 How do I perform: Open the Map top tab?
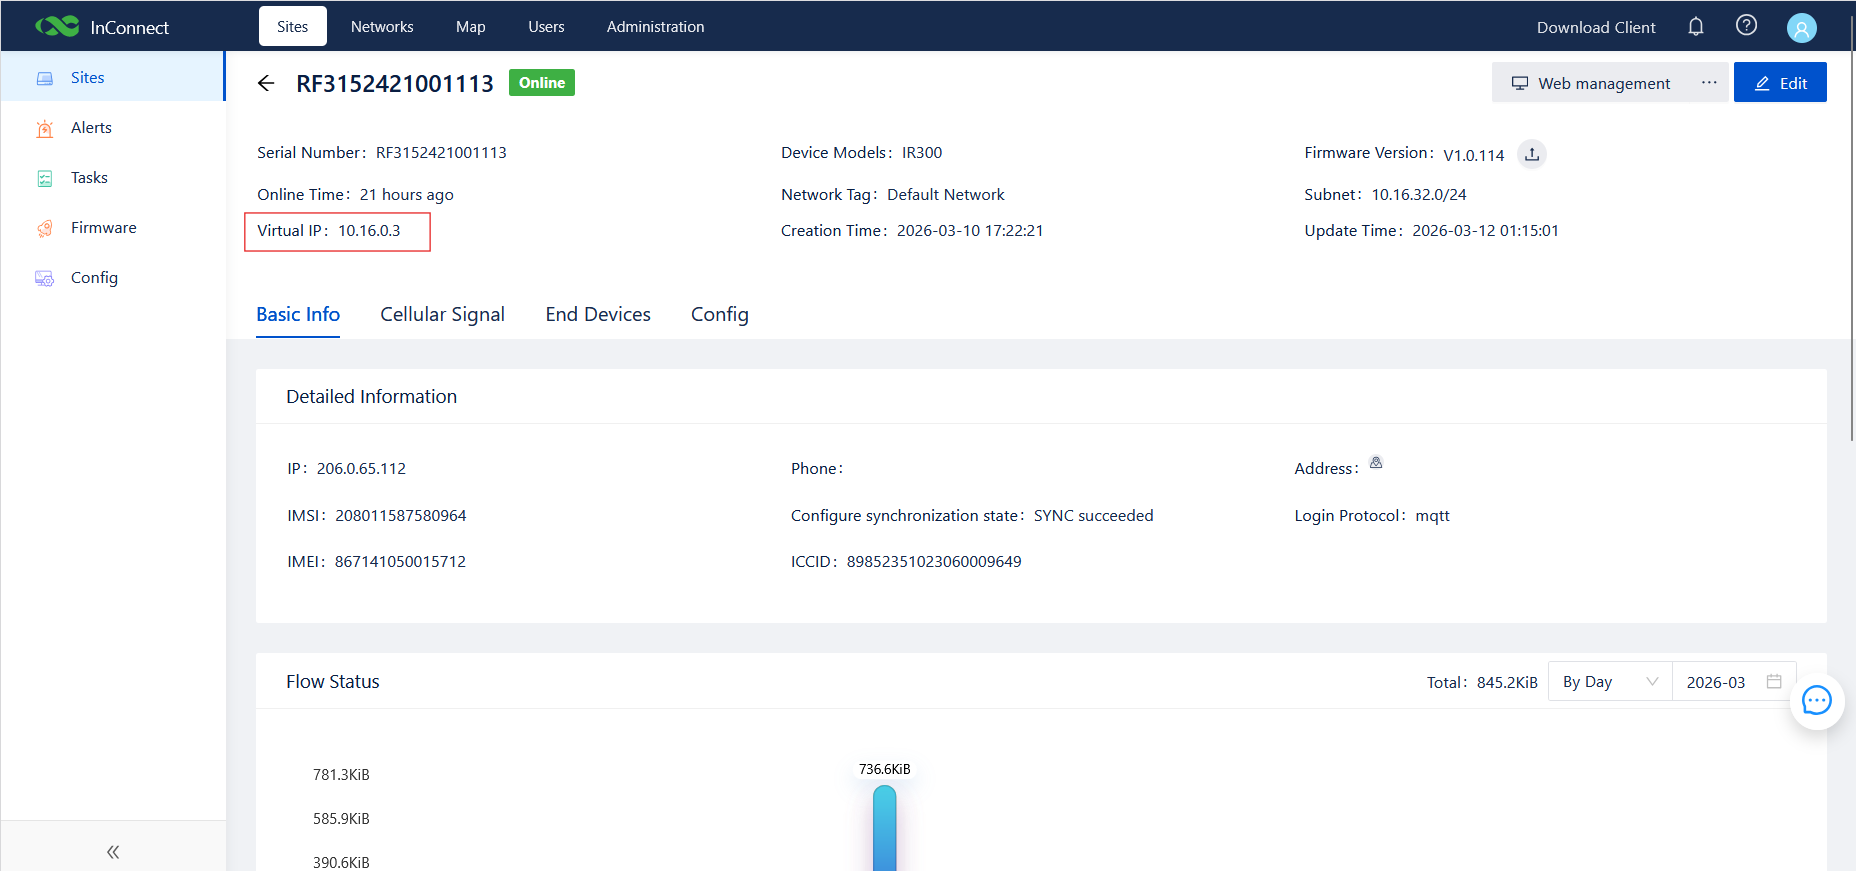[x=471, y=27]
